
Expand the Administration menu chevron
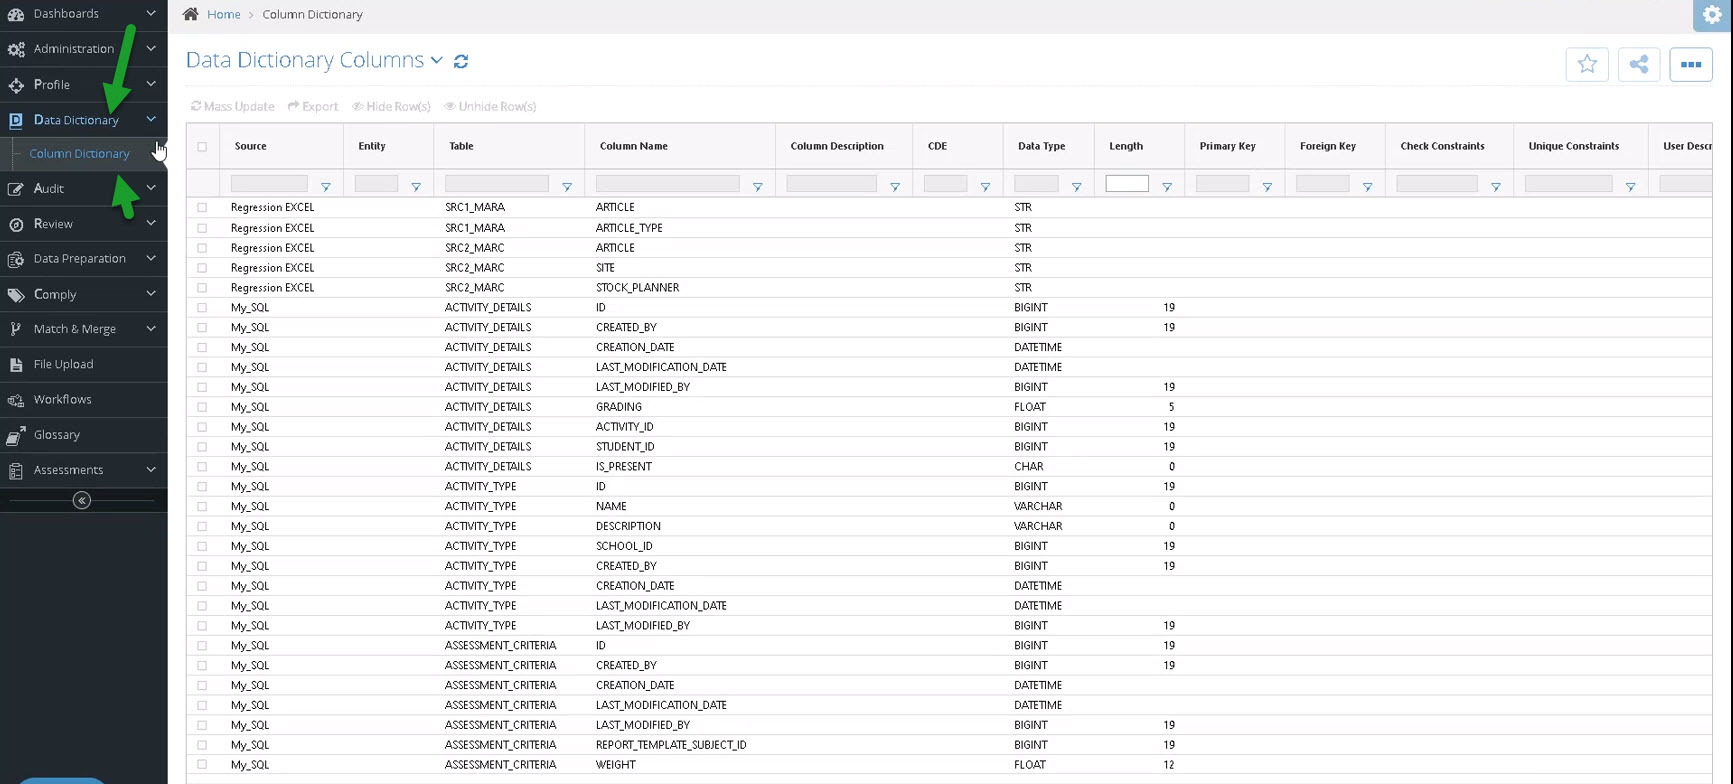point(151,48)
